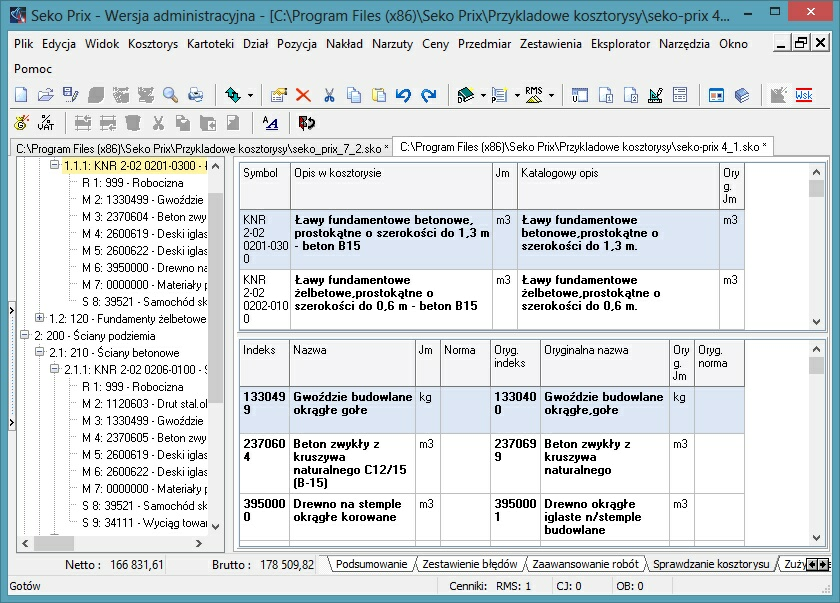Click the open folder toolbar icon
The height and width of the screenshot is (603, 840).
coord(46,95)
